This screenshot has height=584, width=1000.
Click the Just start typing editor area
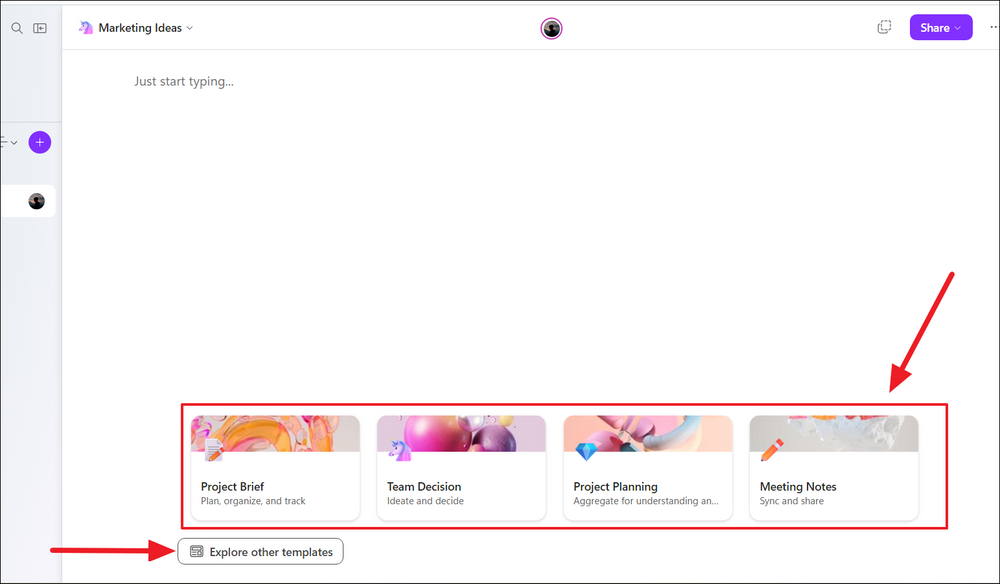[x=184, y=81]
